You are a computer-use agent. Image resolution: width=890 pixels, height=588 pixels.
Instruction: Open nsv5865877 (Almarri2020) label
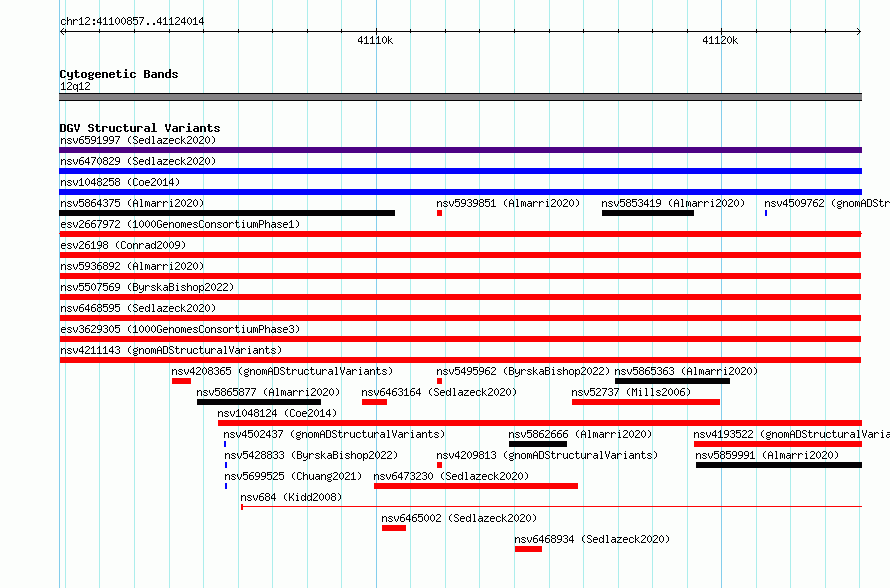pyautogui.click(x=268, y=392)
